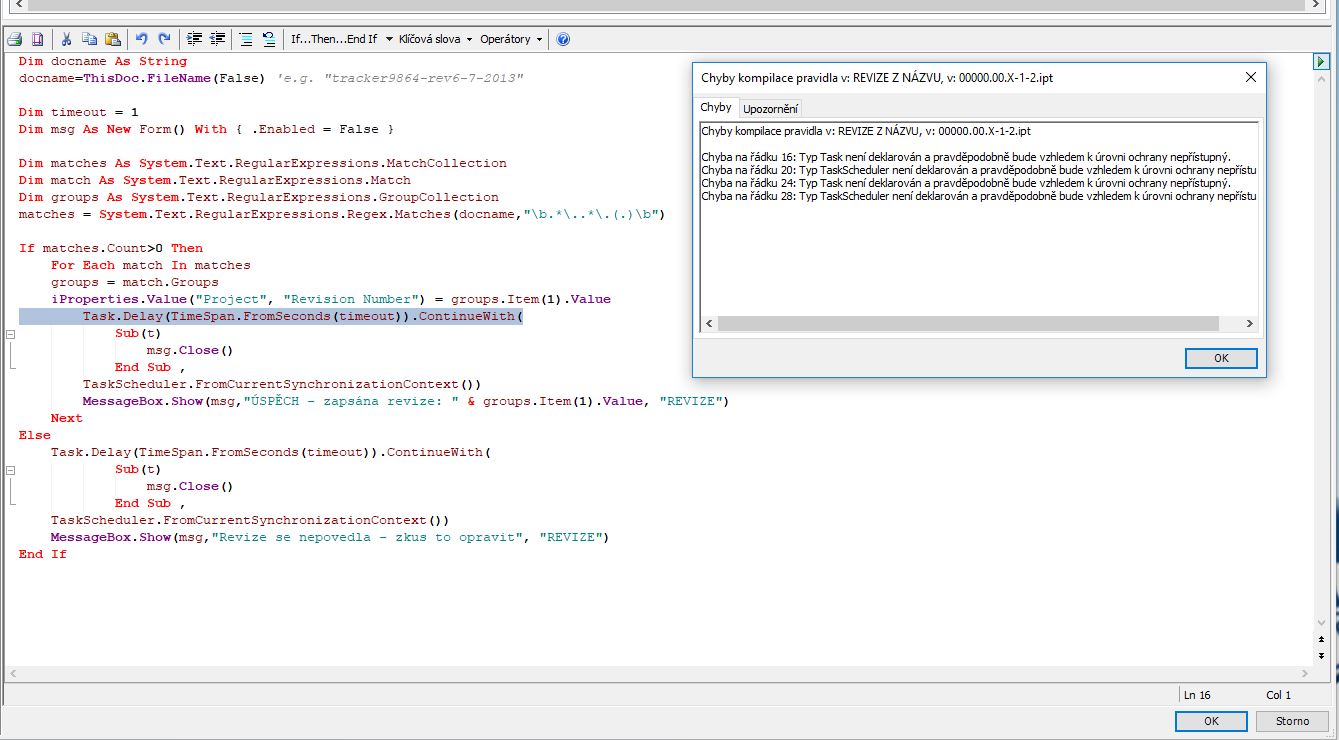Collapse the second Sub(t) block under Else
The height and width of the screenshot is (740, 1339).
coord(10,470)
